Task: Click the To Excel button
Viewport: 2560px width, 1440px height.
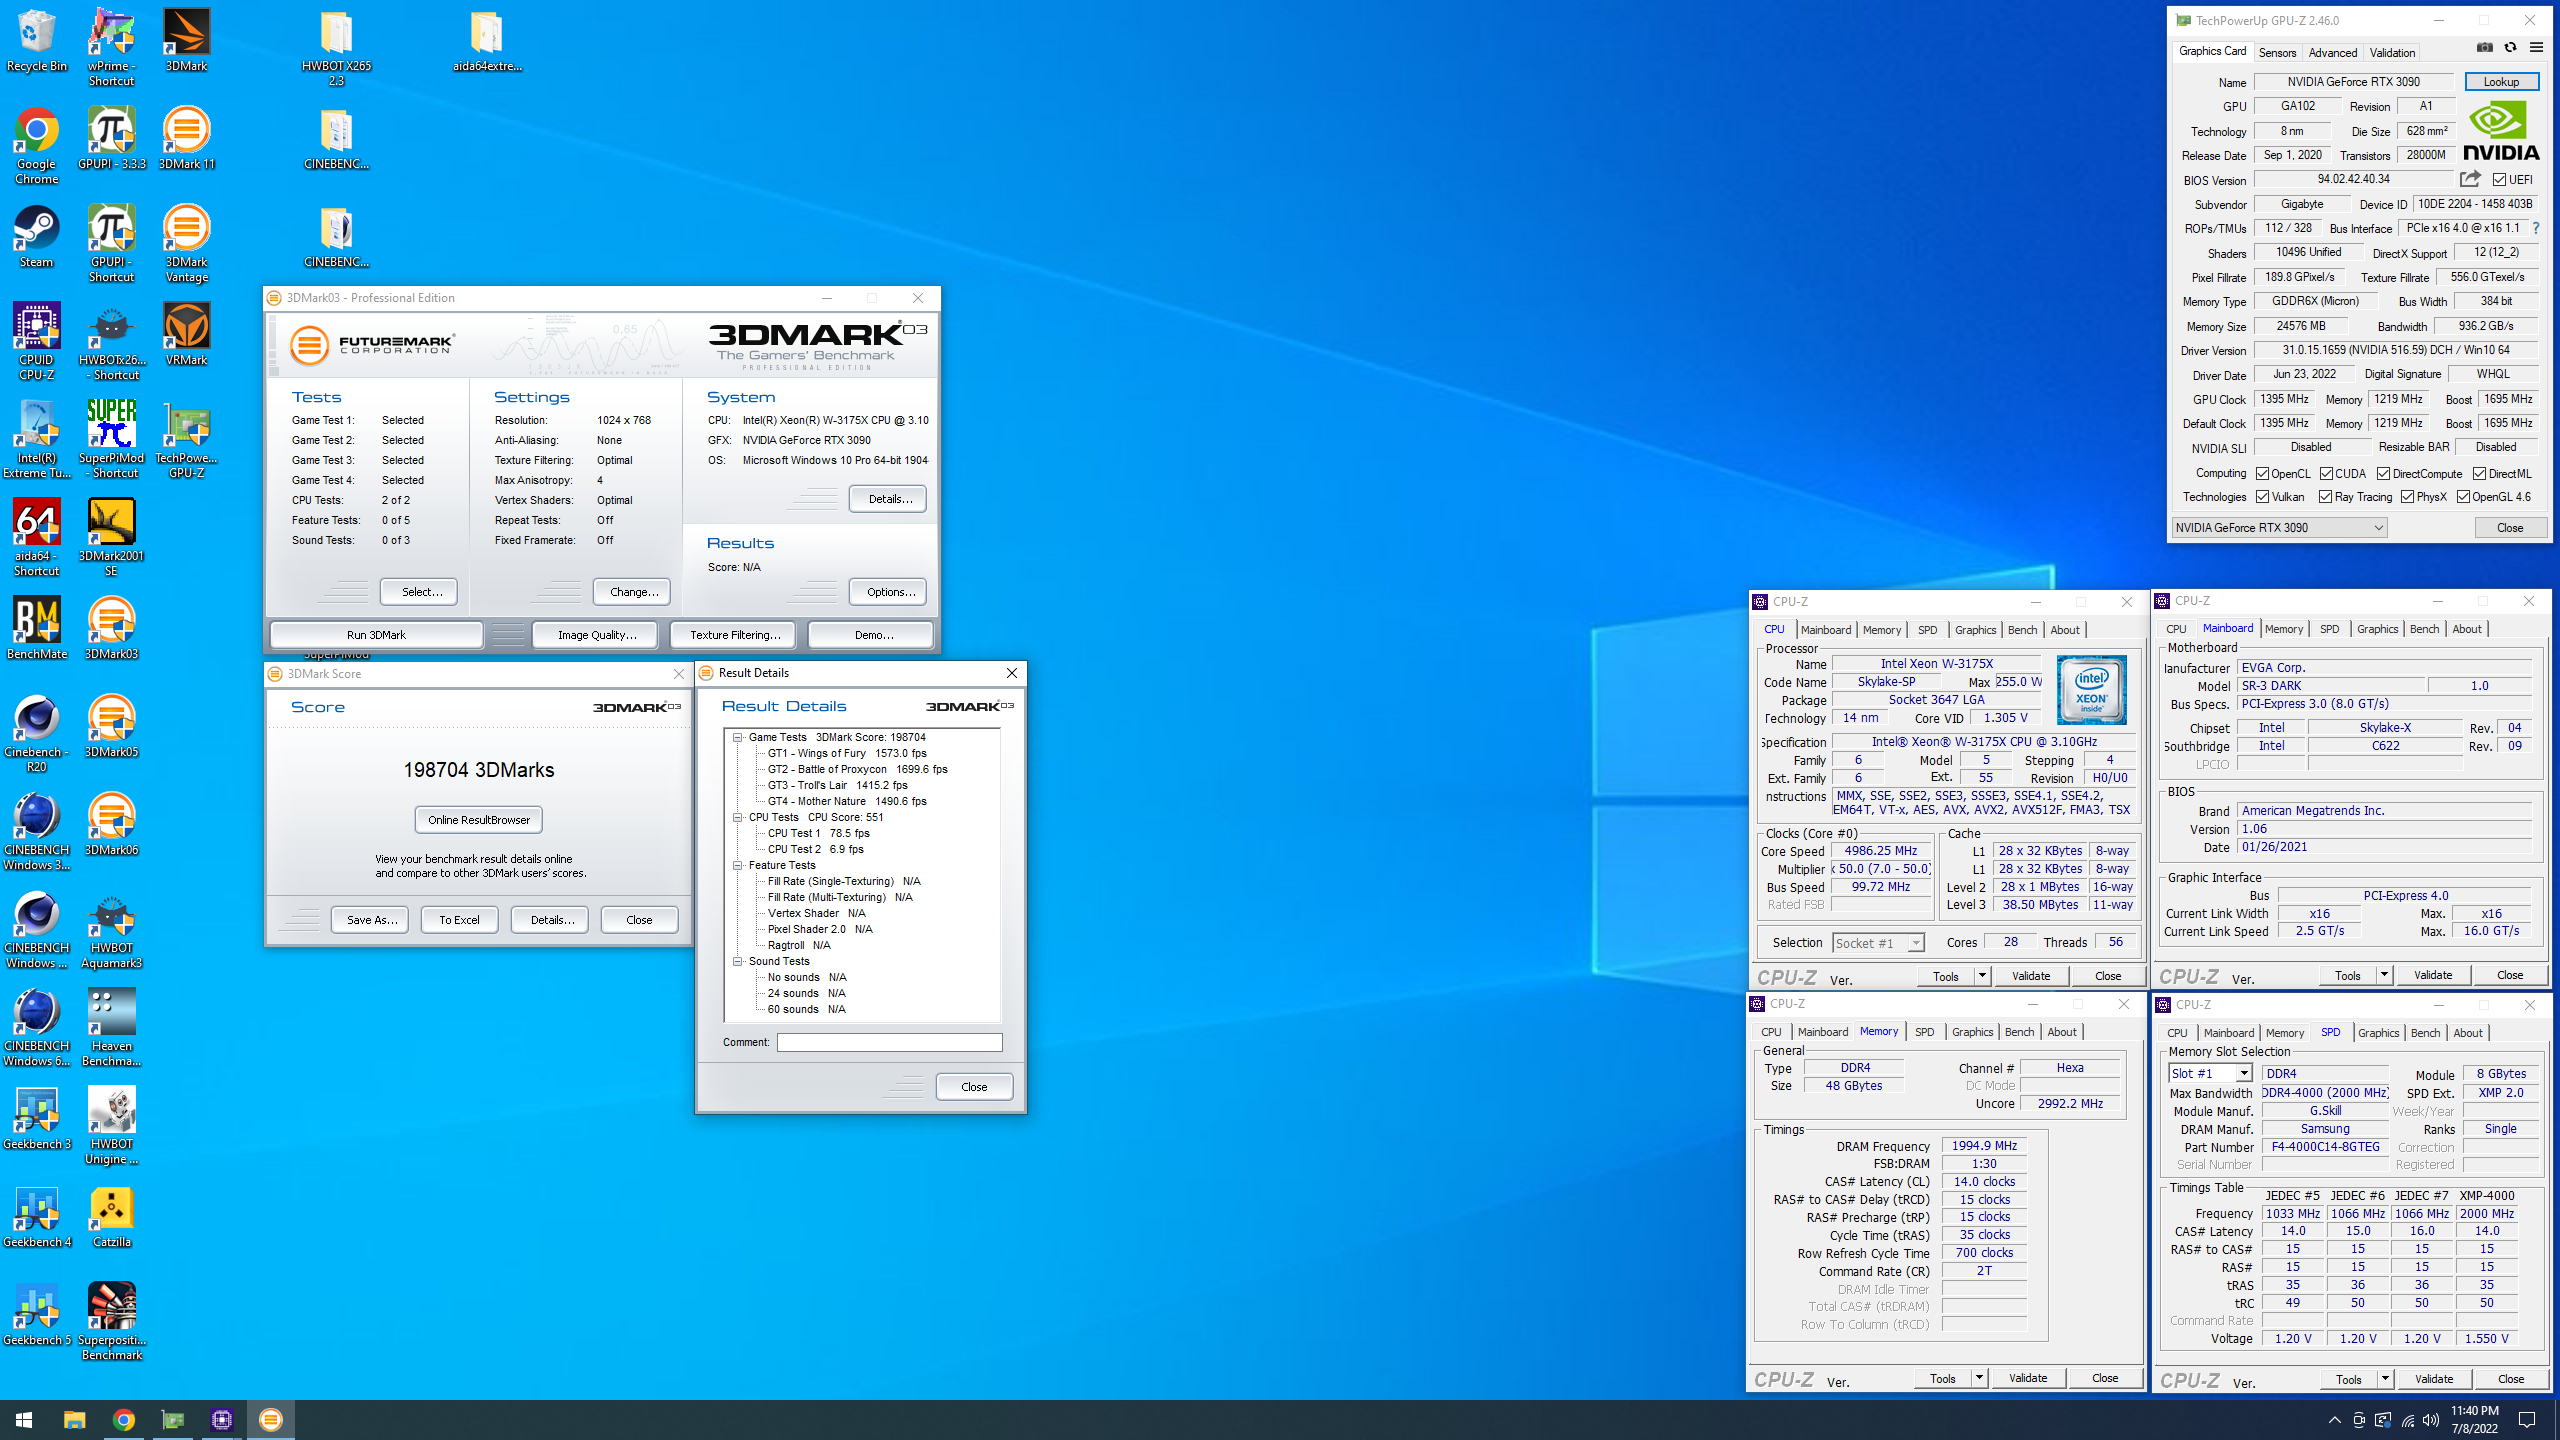Action: pos(459,920)
